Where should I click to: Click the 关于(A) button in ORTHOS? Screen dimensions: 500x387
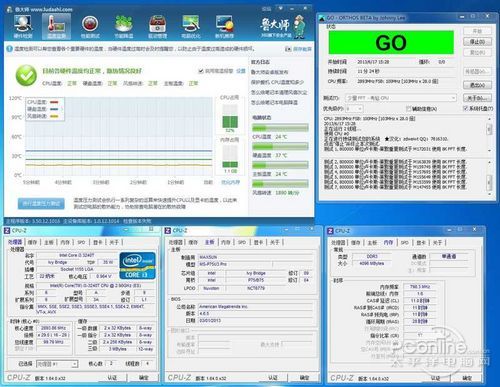(x=477, y=98)
